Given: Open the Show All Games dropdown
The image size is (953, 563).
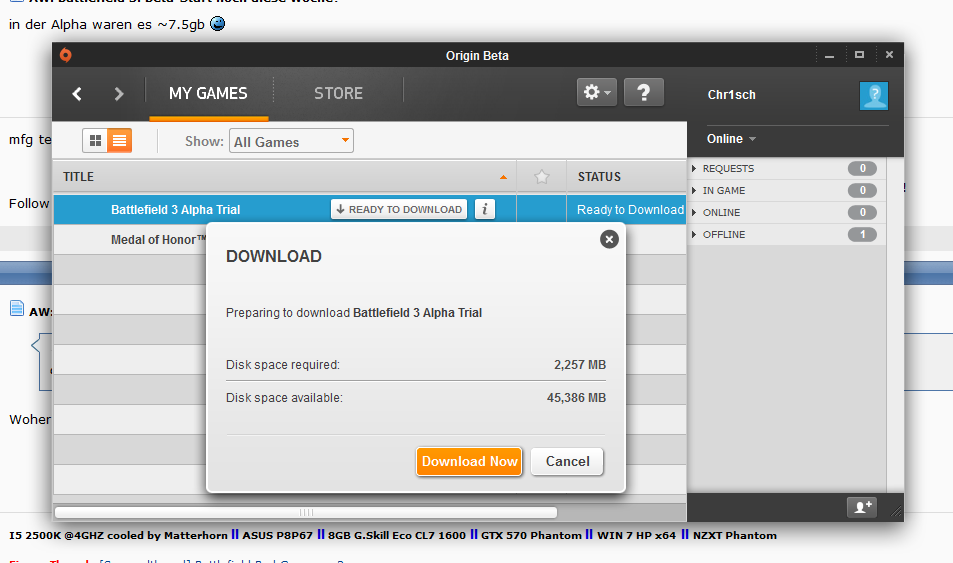Looking at the screenshot, I should coord(291,141).
